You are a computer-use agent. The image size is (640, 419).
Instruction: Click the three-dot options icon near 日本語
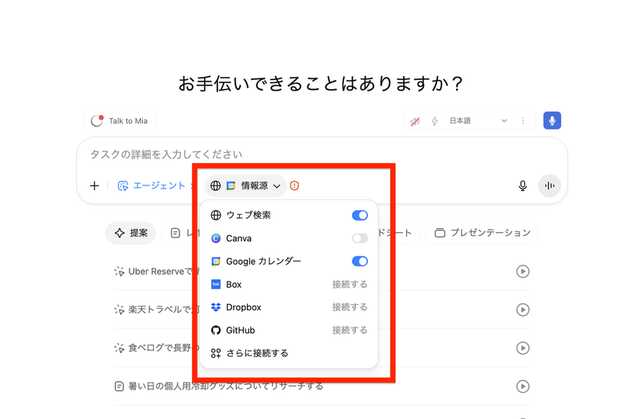click(x=522, y=121)
